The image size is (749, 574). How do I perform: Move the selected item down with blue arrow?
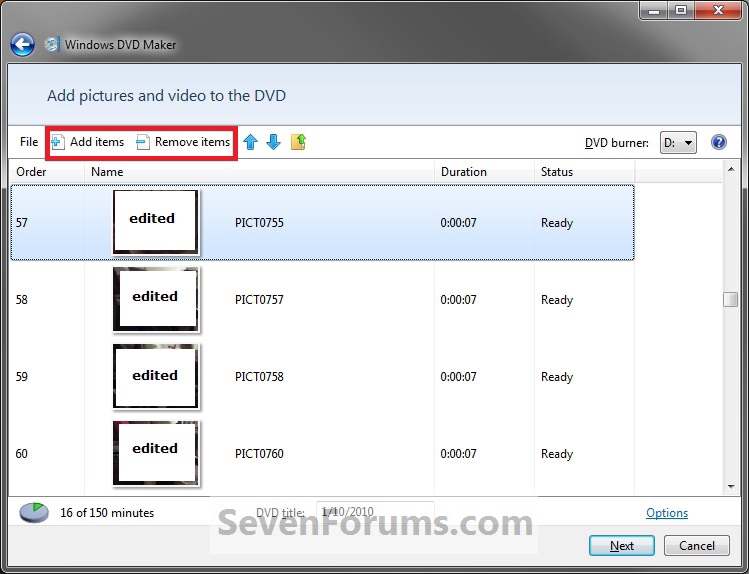[273, 142]
